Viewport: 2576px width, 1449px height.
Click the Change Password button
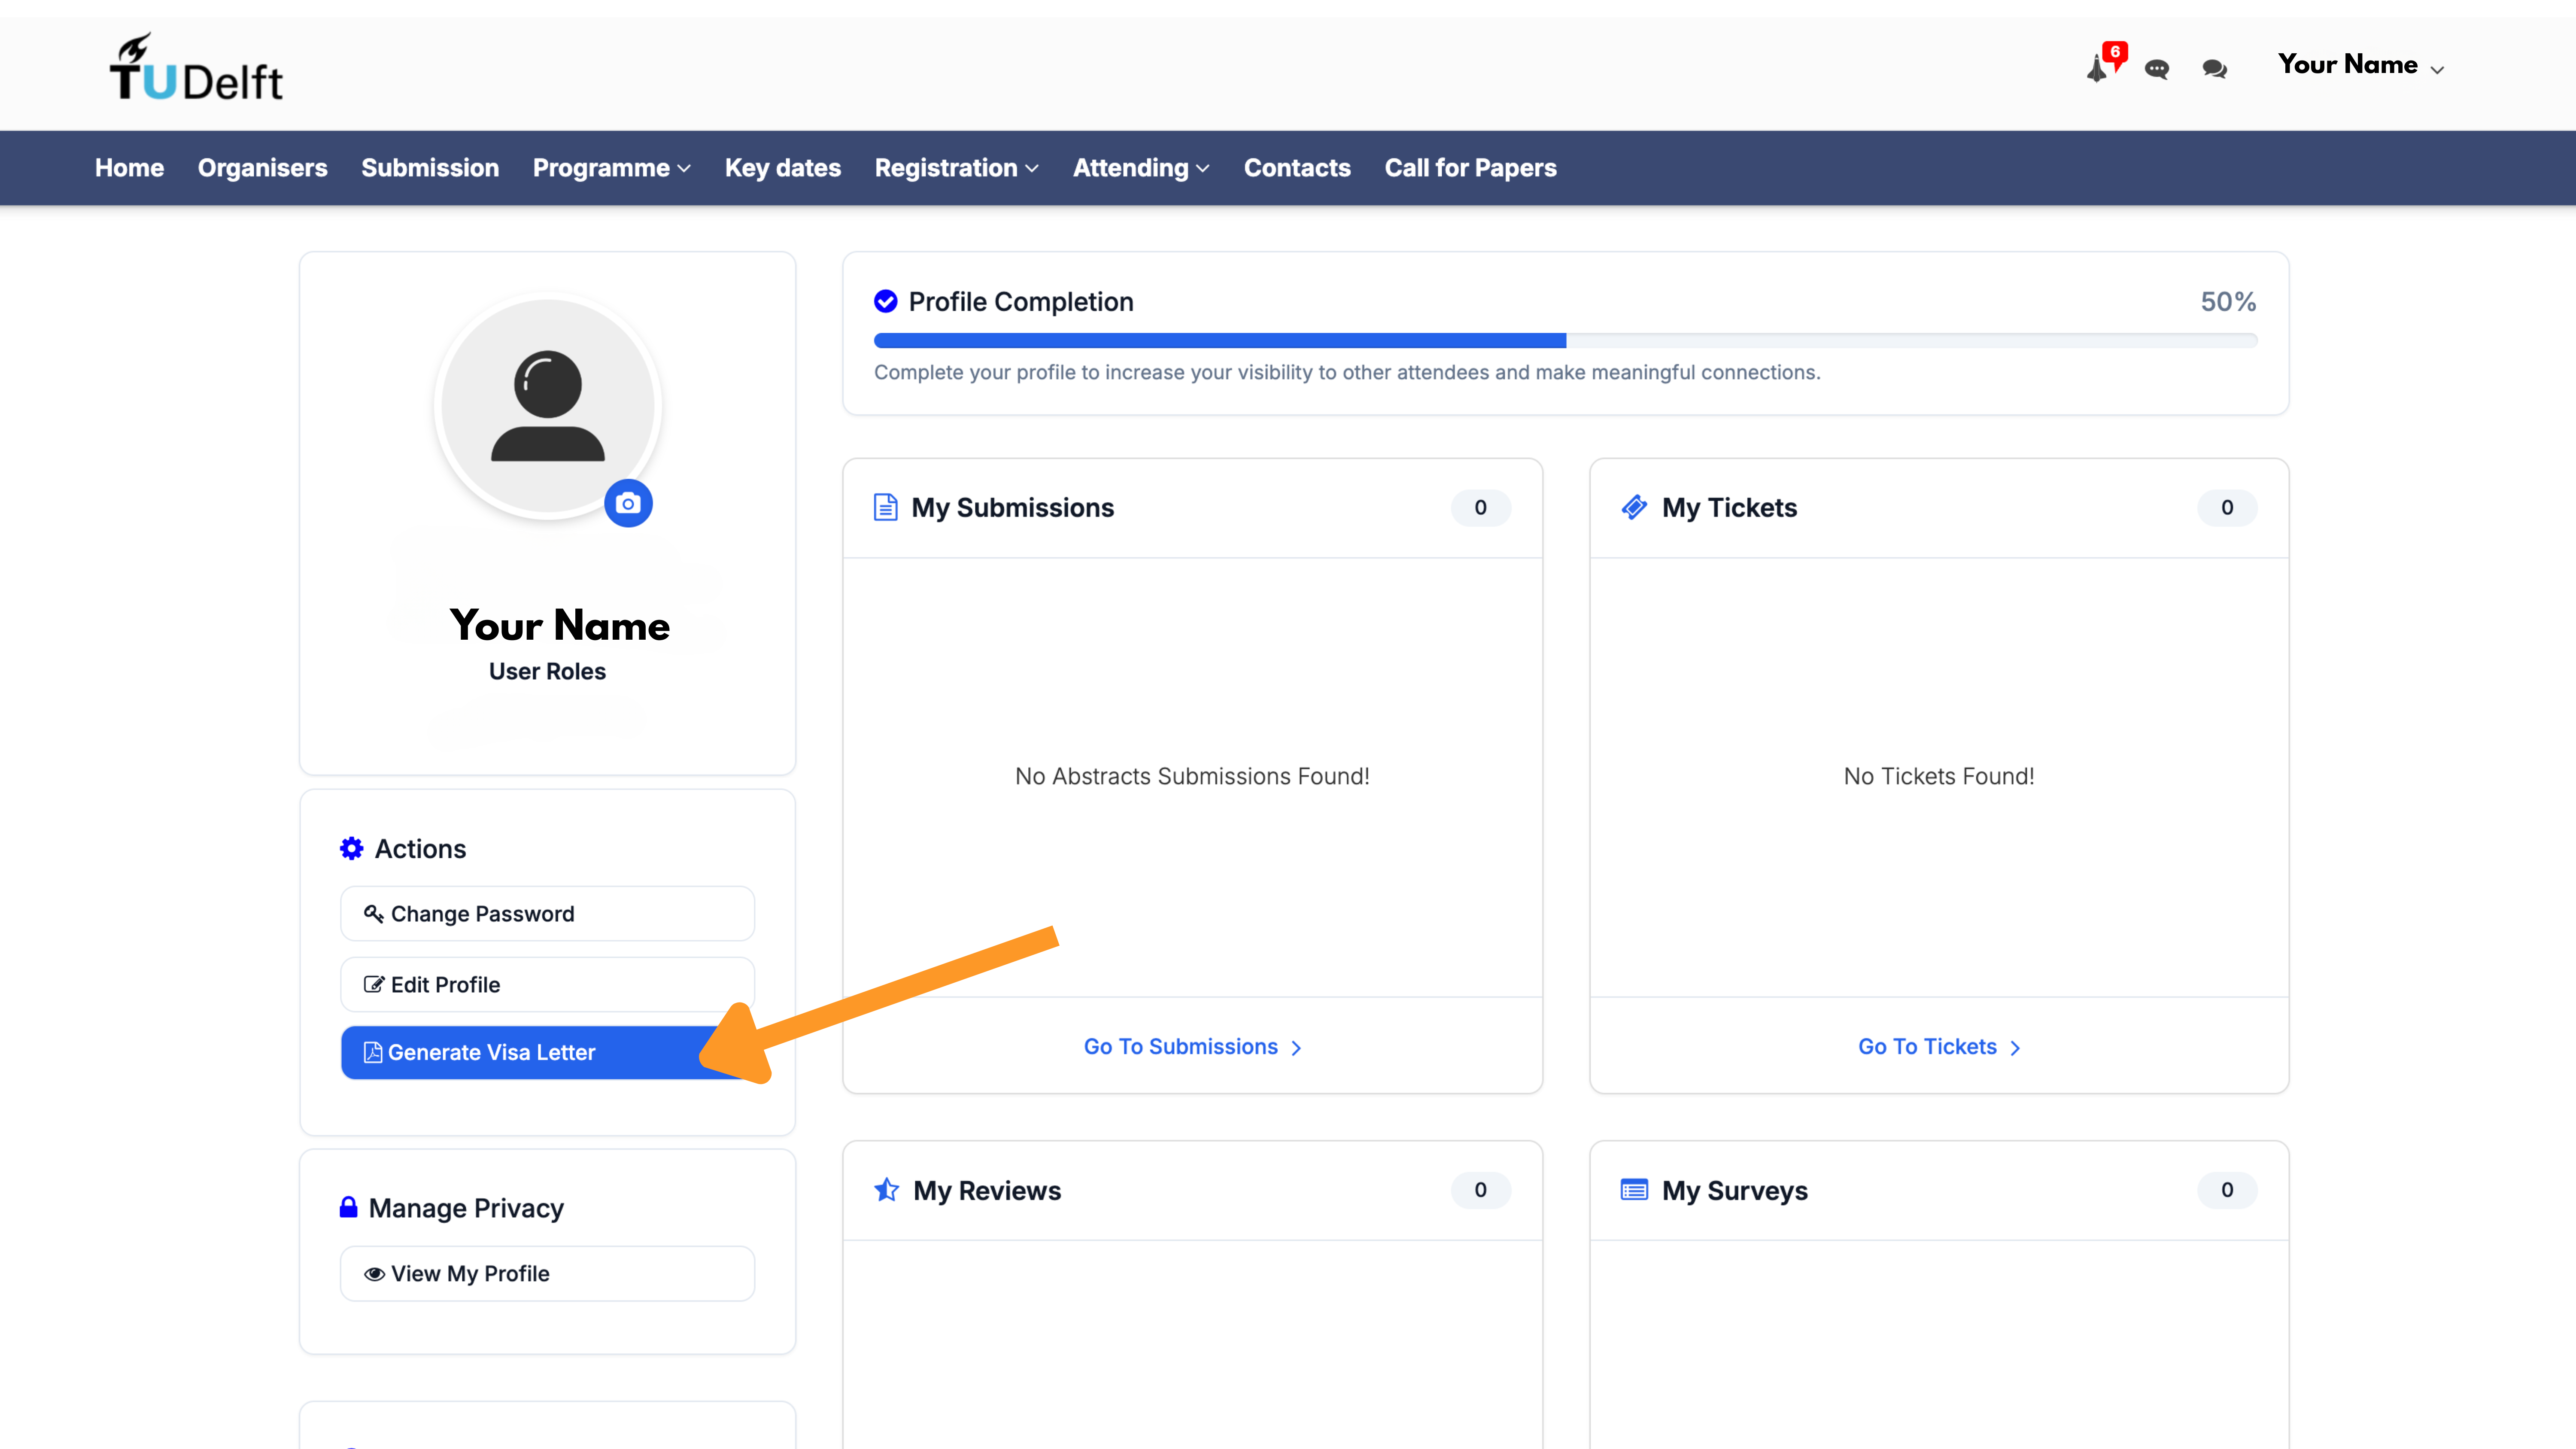coord(547,913)
